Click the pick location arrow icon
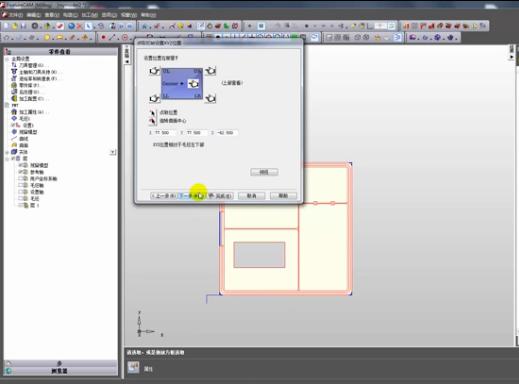Viewport: 519px width, 384px height. (152, 113)
